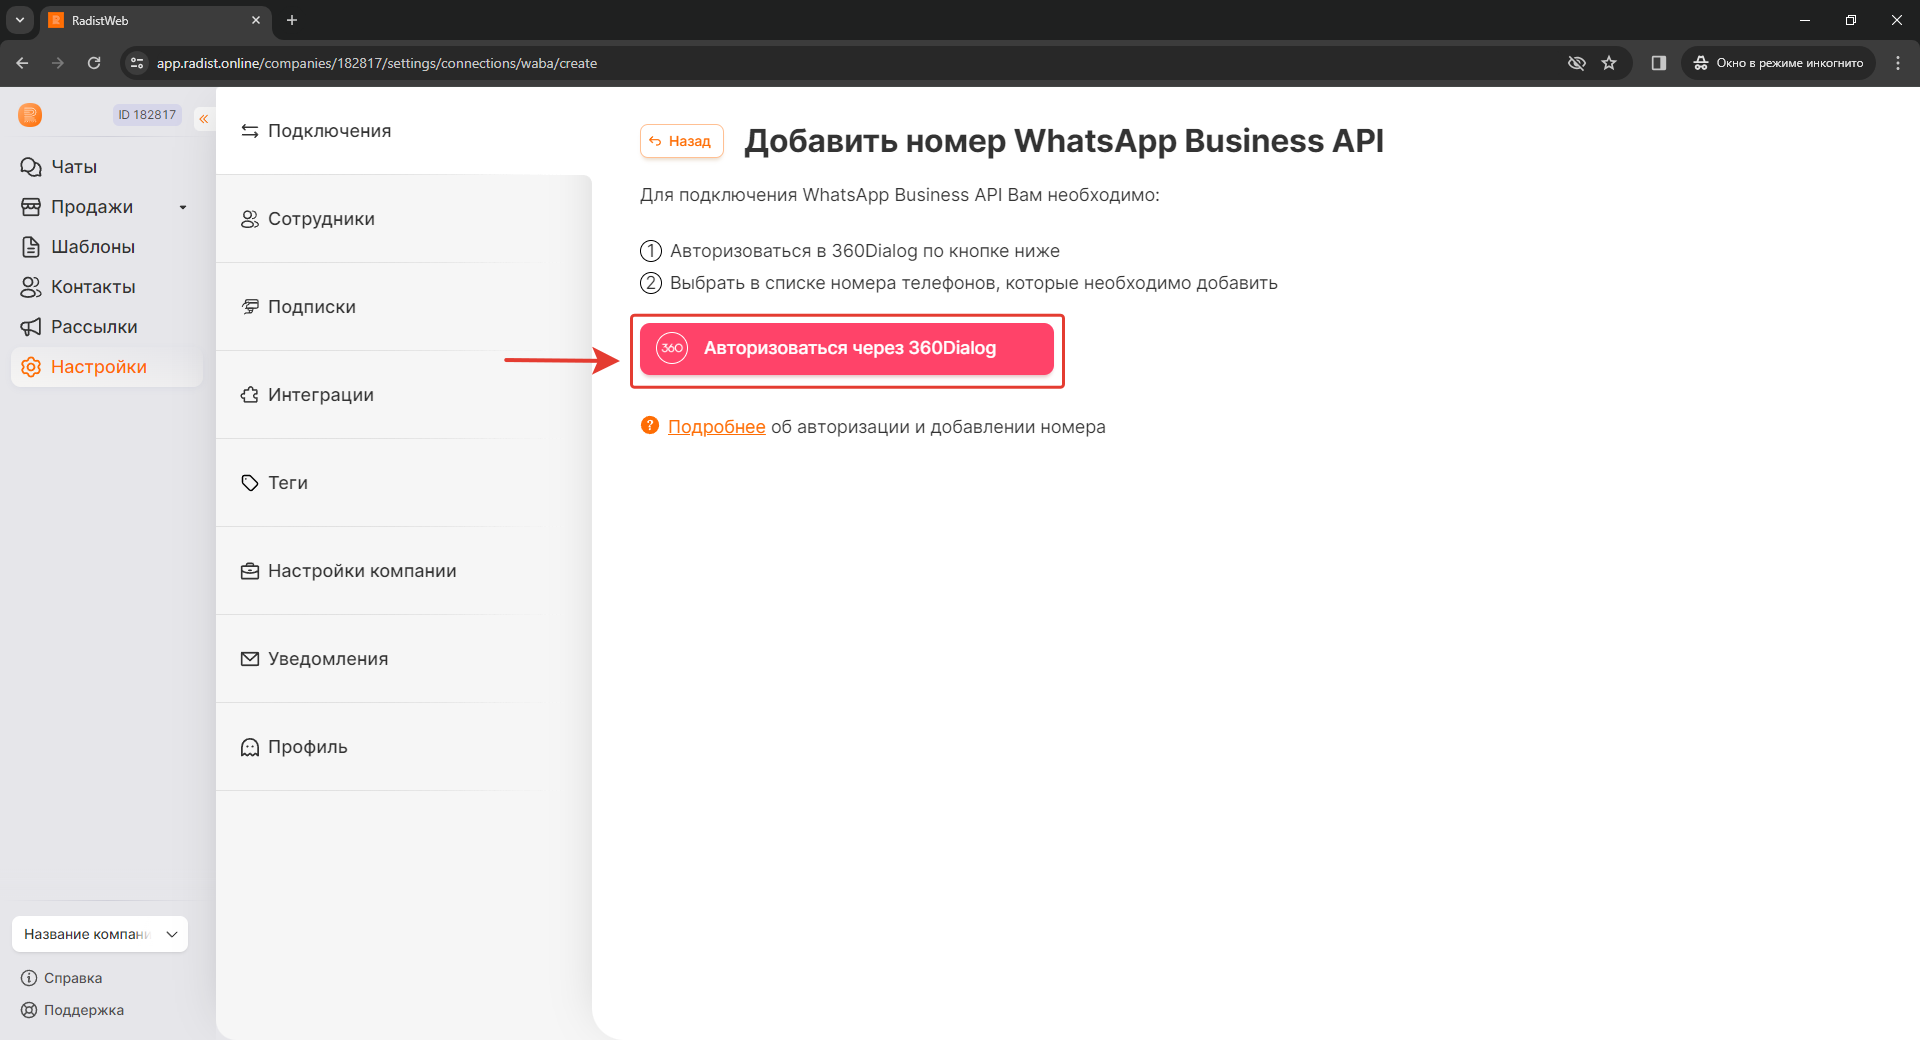Open Интеграции integrations settings tab
Image resolution: width=1920 pixels, height=1040 pixels.
pyautogui.click(x=404, y=395)
